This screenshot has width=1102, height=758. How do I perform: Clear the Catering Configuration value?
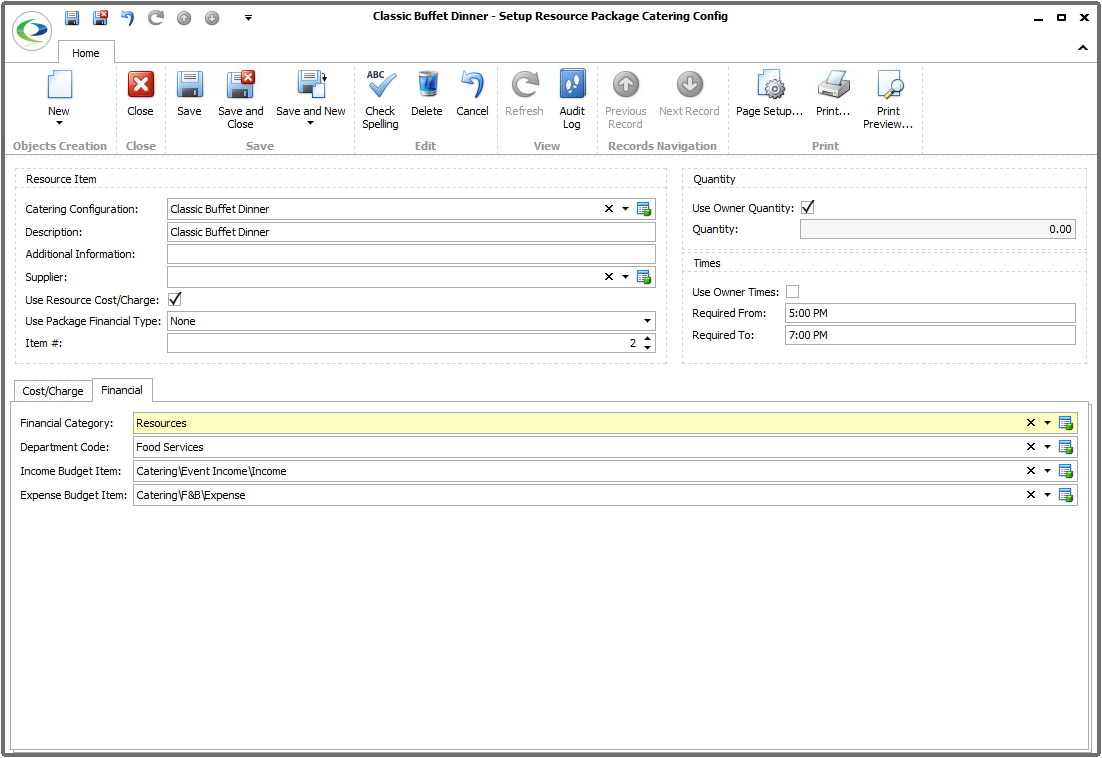pos(609,209)
